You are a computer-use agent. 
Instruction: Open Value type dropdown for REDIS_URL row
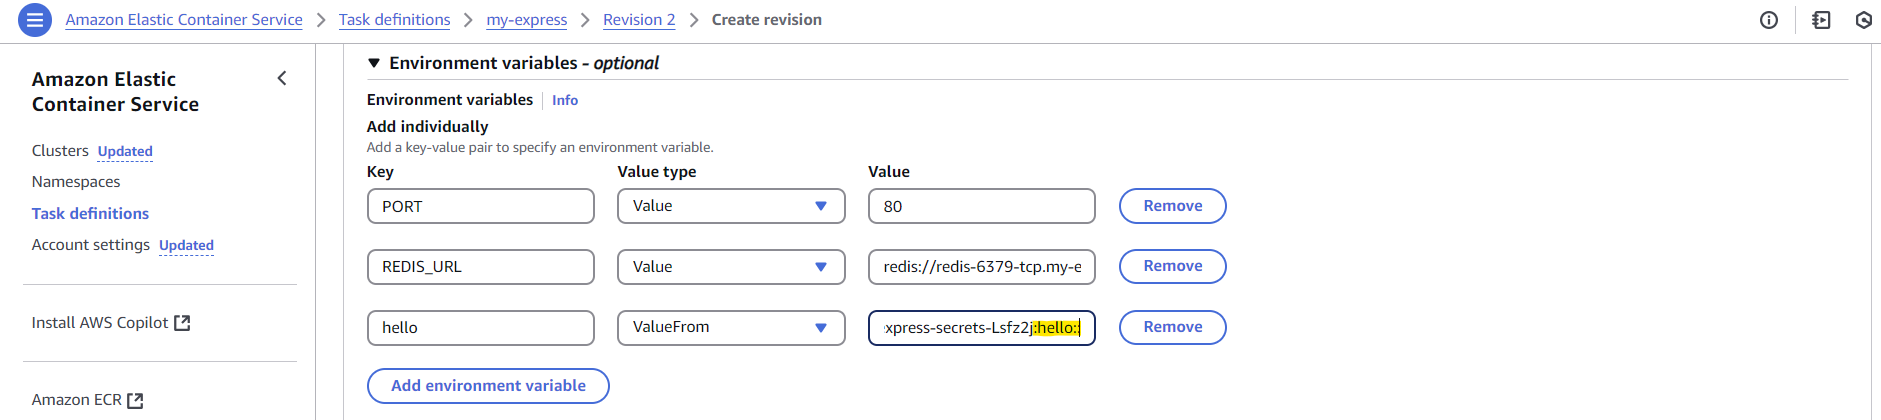coord(731,267)
